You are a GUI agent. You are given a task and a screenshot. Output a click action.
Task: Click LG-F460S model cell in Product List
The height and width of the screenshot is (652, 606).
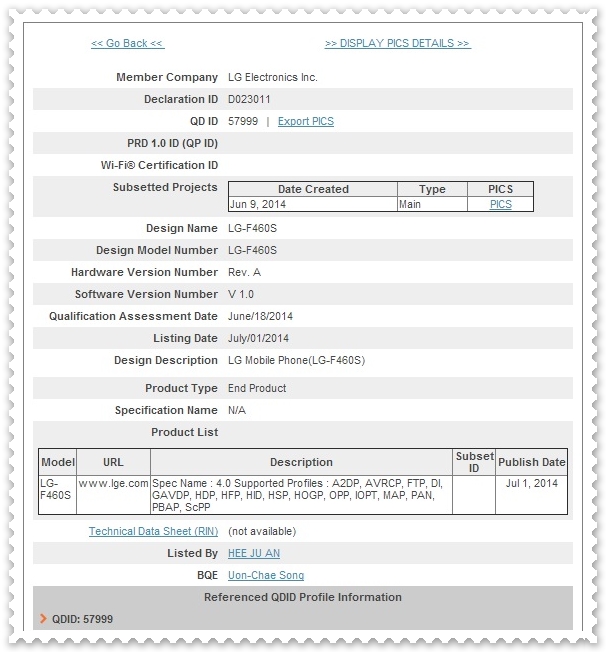(57, 495)
